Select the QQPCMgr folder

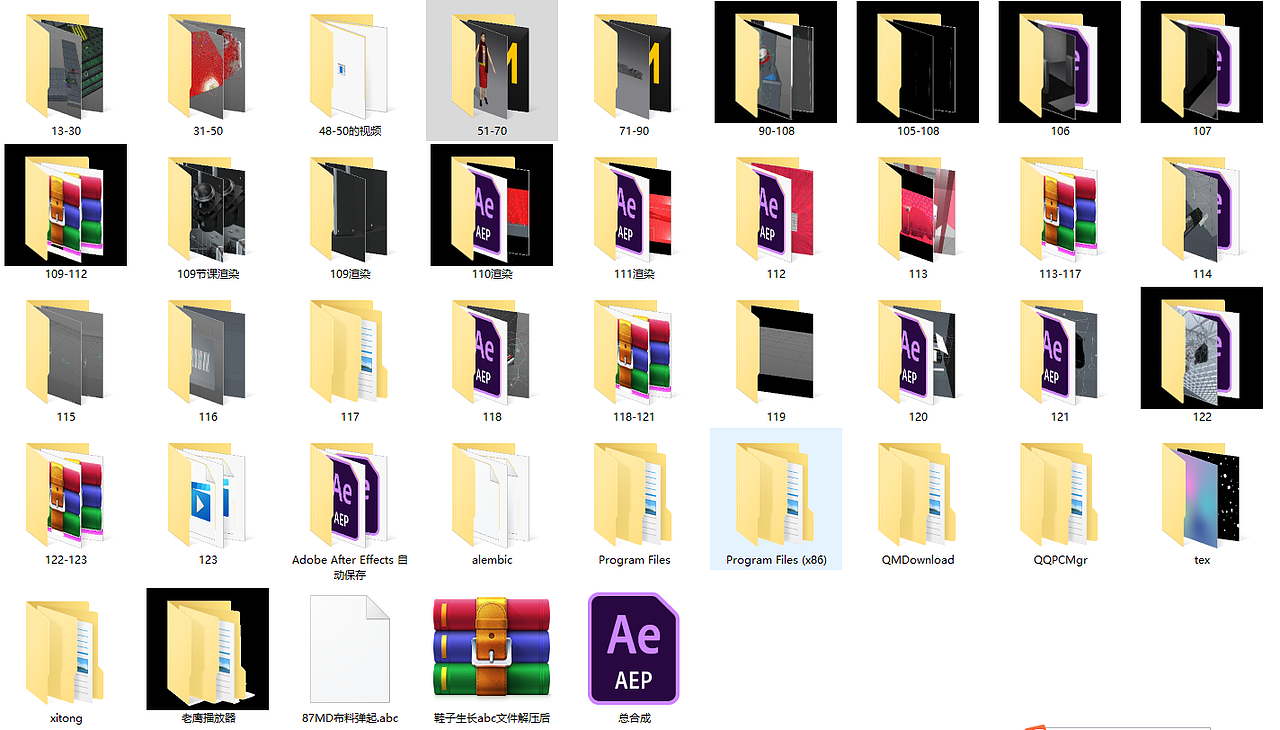[1060, 495]
